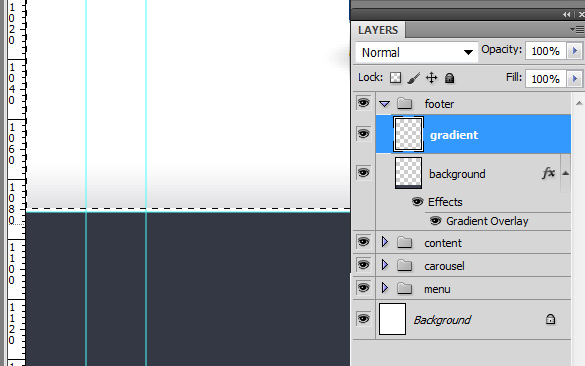585x366 pixels.
Task: Collapse panel with double-arrow icon
Action: 567,15
